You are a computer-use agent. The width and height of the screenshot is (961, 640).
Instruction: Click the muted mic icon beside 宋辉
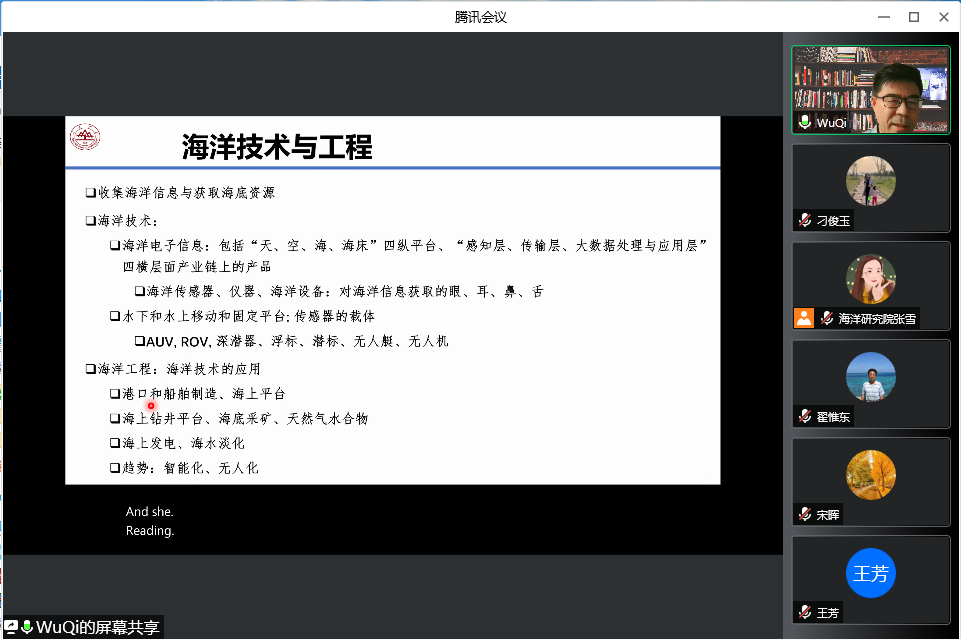(x=804, y=514)
